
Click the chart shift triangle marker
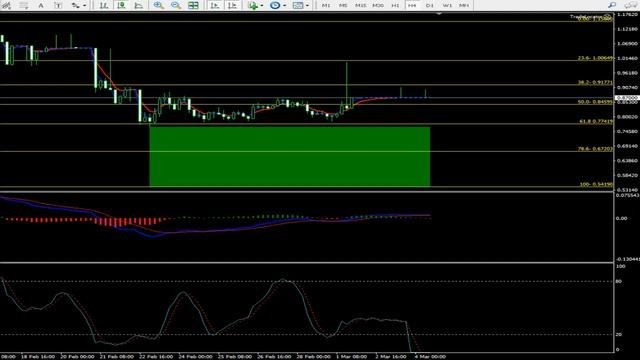(439, 13)
